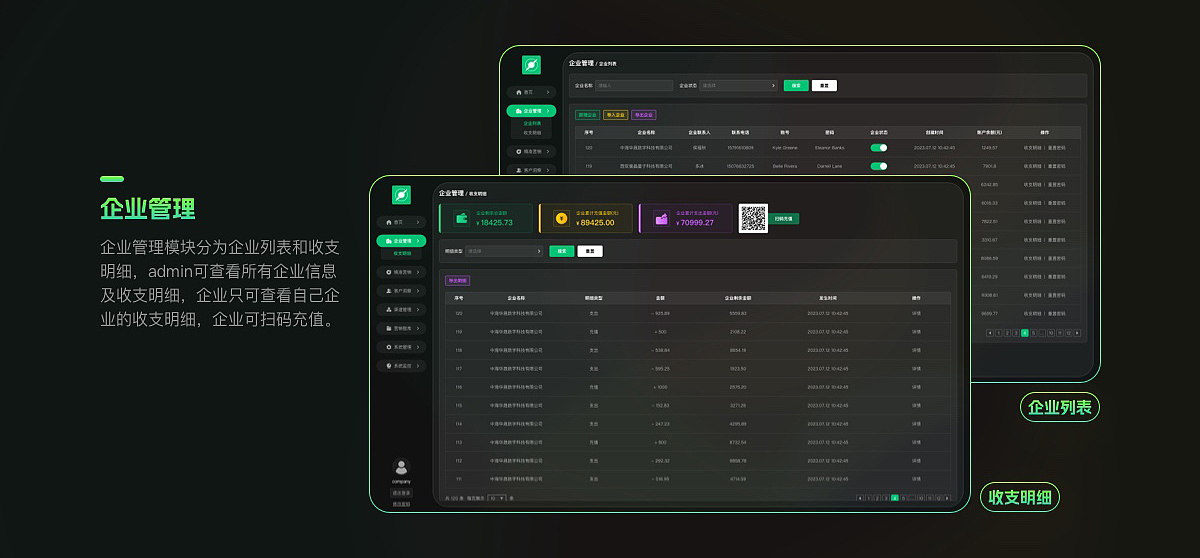Expand the 首页 chevron in the 企业列表 window sidebar

pos(548,92)
